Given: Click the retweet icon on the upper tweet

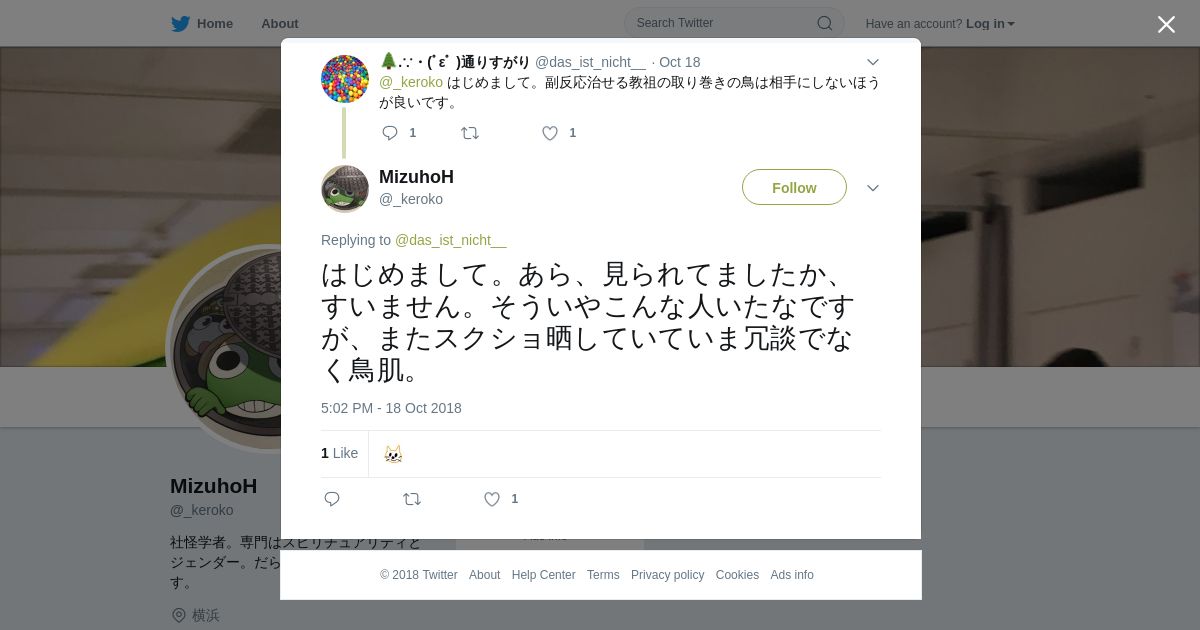Looking at the screenshot, I should (x=470, y=133).
